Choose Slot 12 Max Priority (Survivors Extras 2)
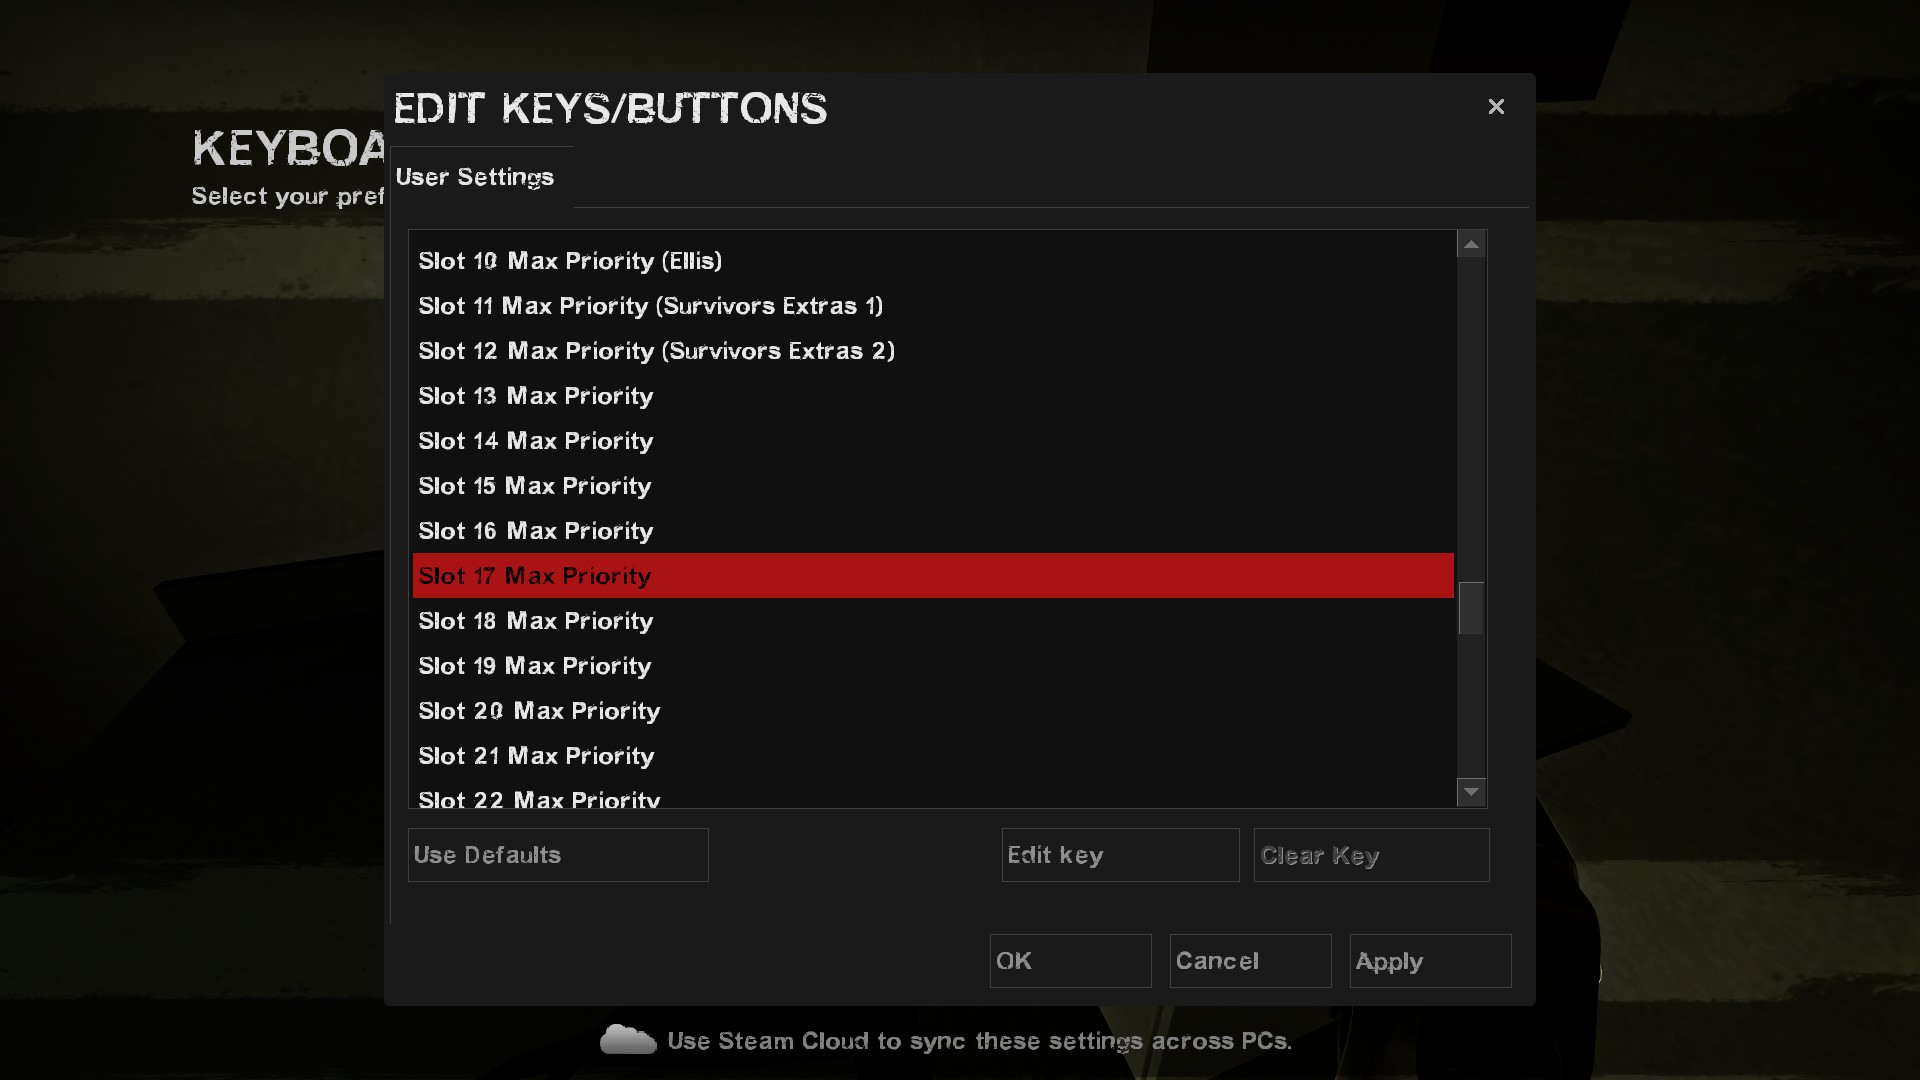 (656, 351)
